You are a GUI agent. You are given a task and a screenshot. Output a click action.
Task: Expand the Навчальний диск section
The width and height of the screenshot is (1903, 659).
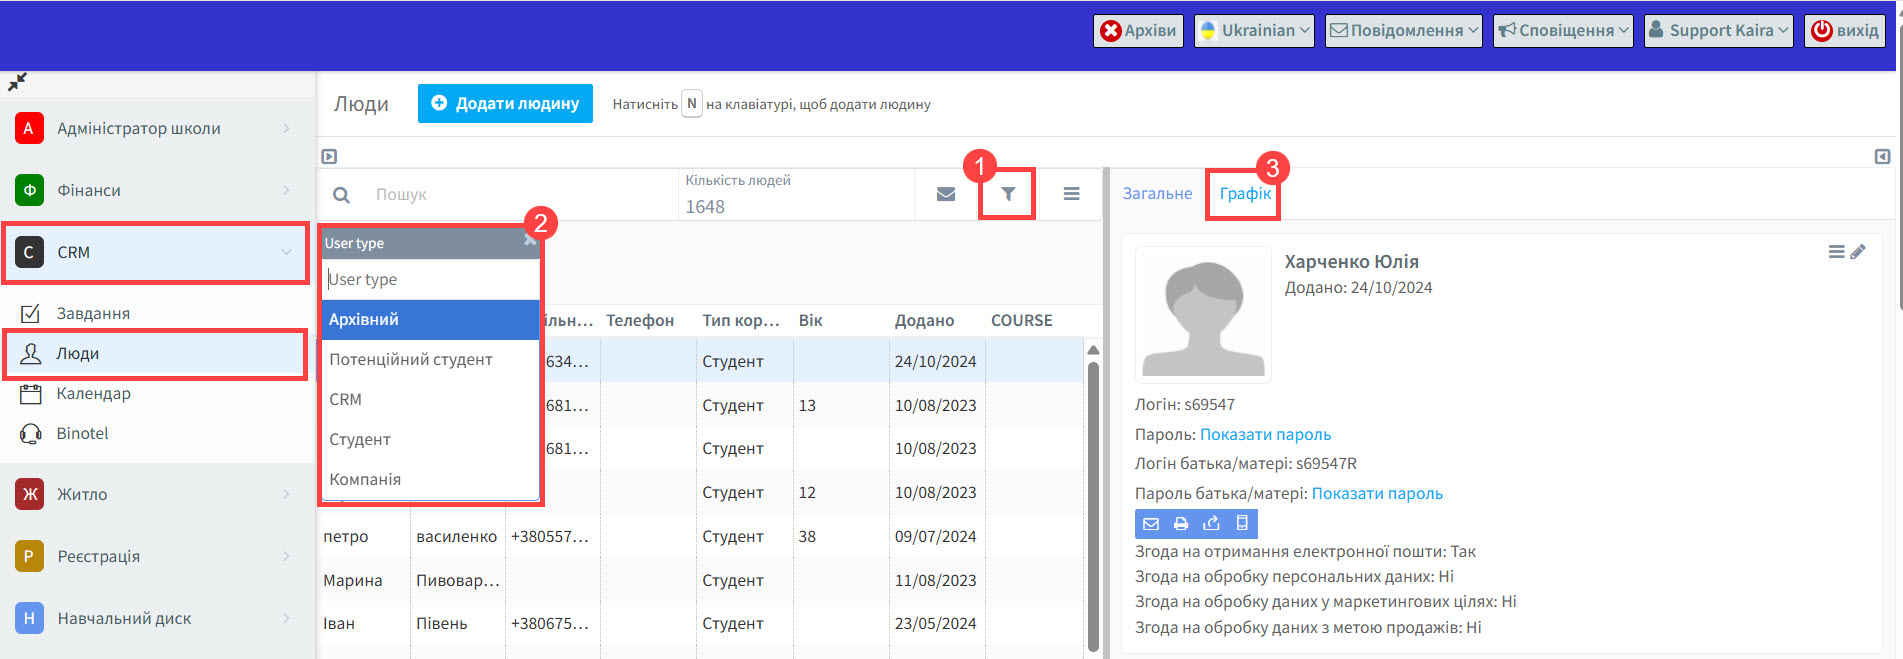coord(286,618)
